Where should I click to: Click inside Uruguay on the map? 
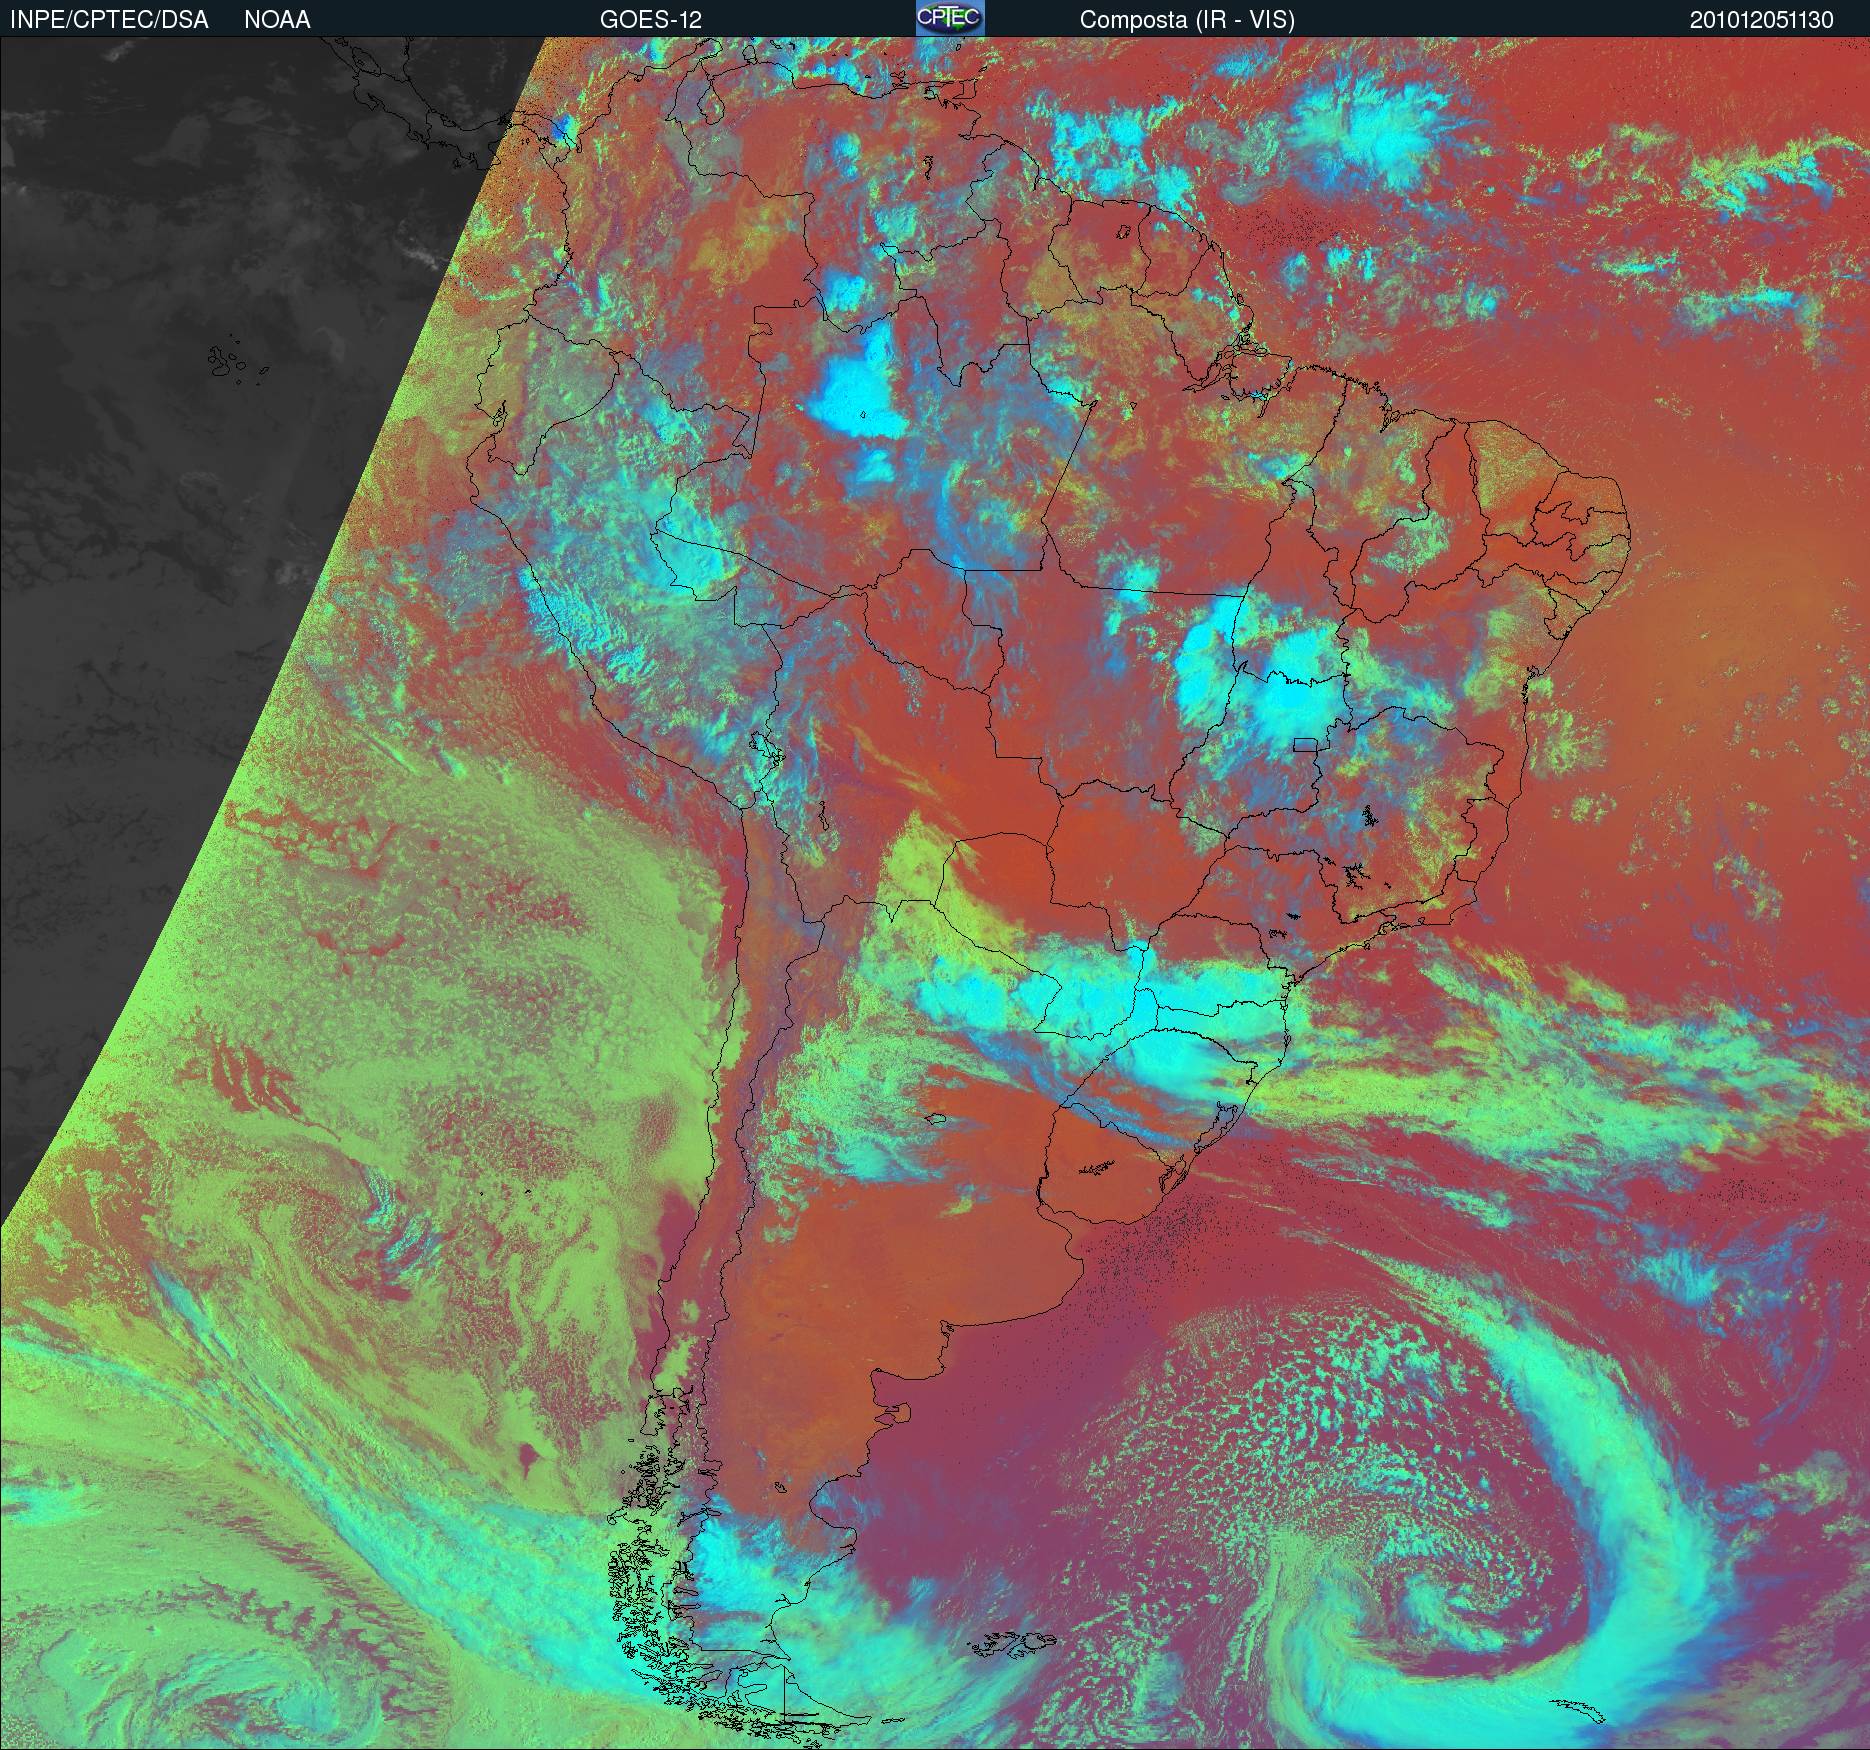(1100, 1175)
